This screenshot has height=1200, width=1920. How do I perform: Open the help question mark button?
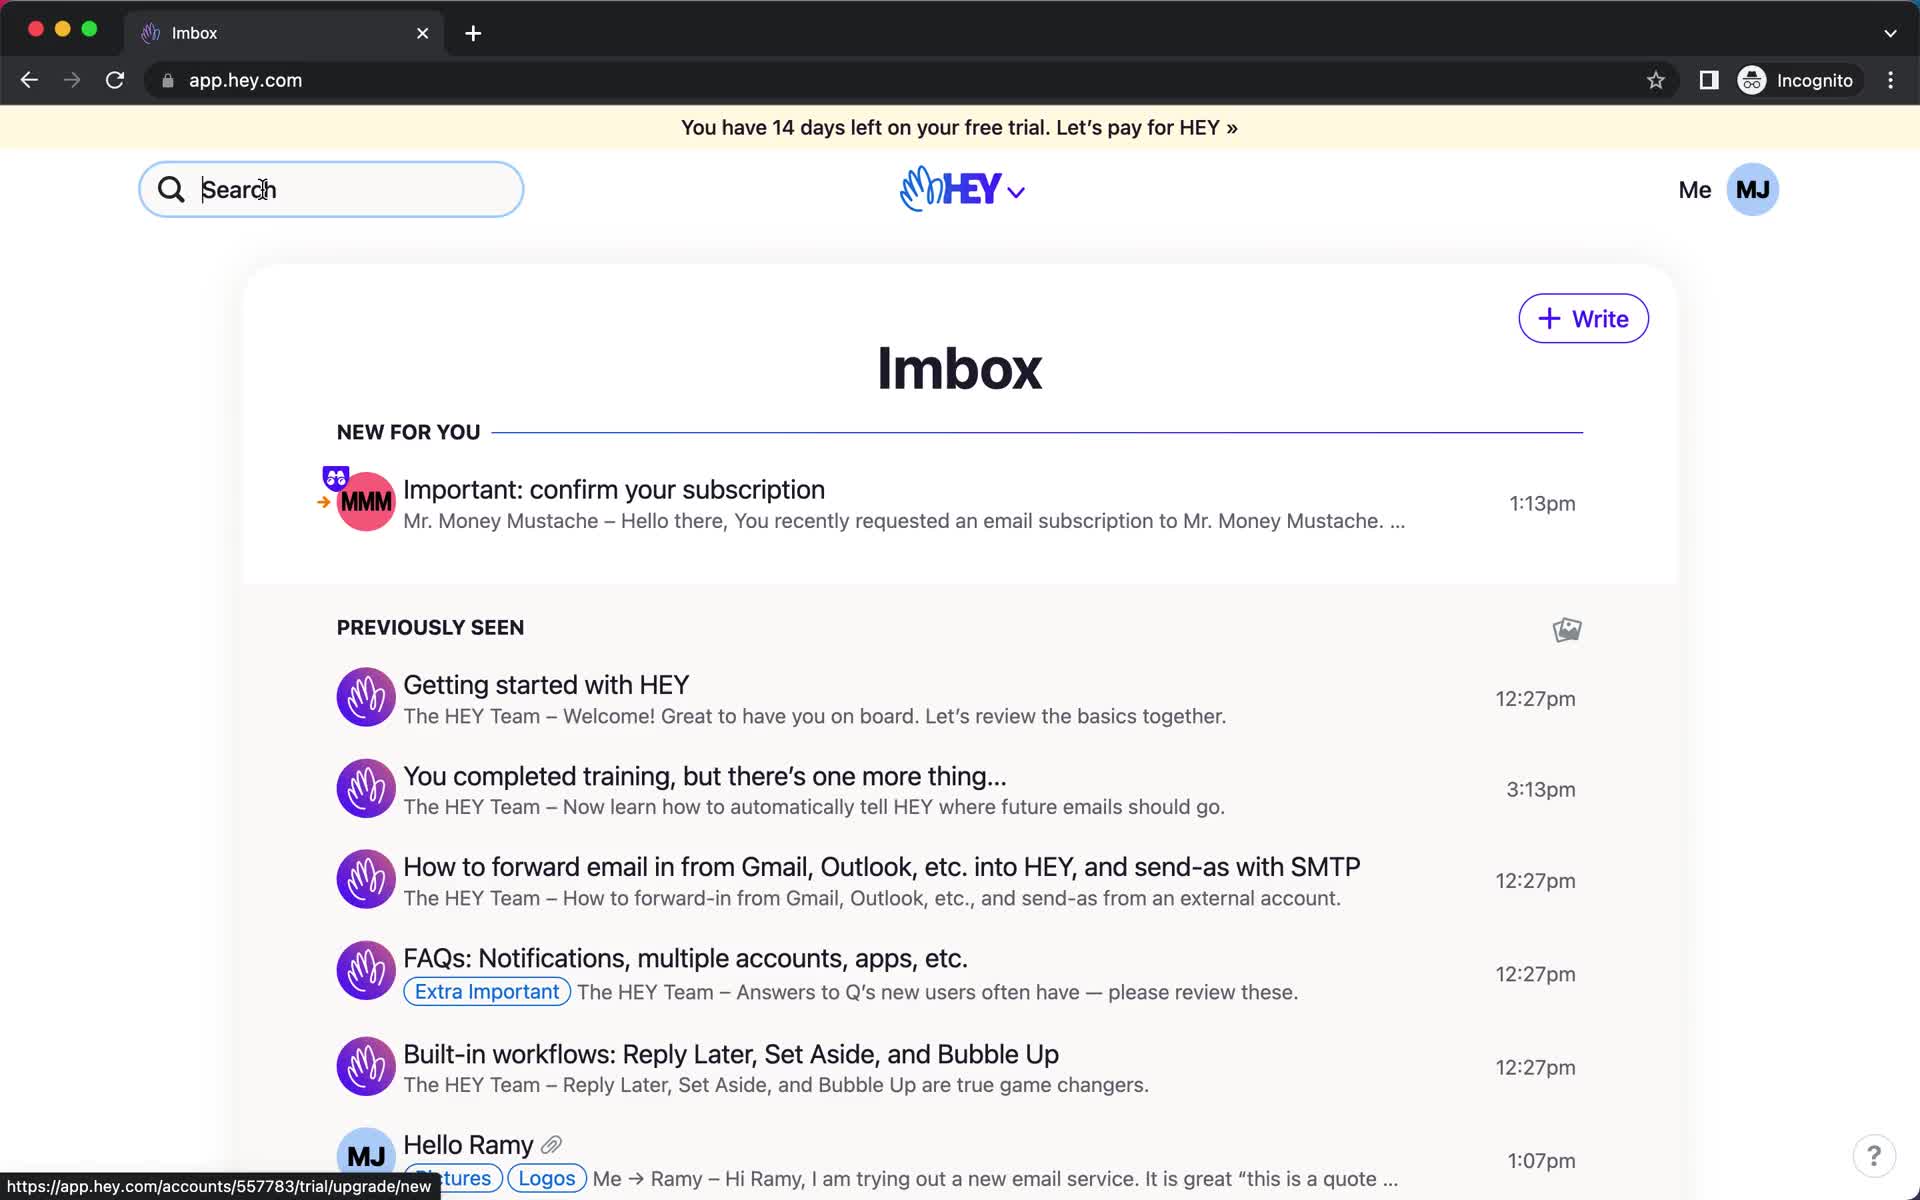1874,1156
